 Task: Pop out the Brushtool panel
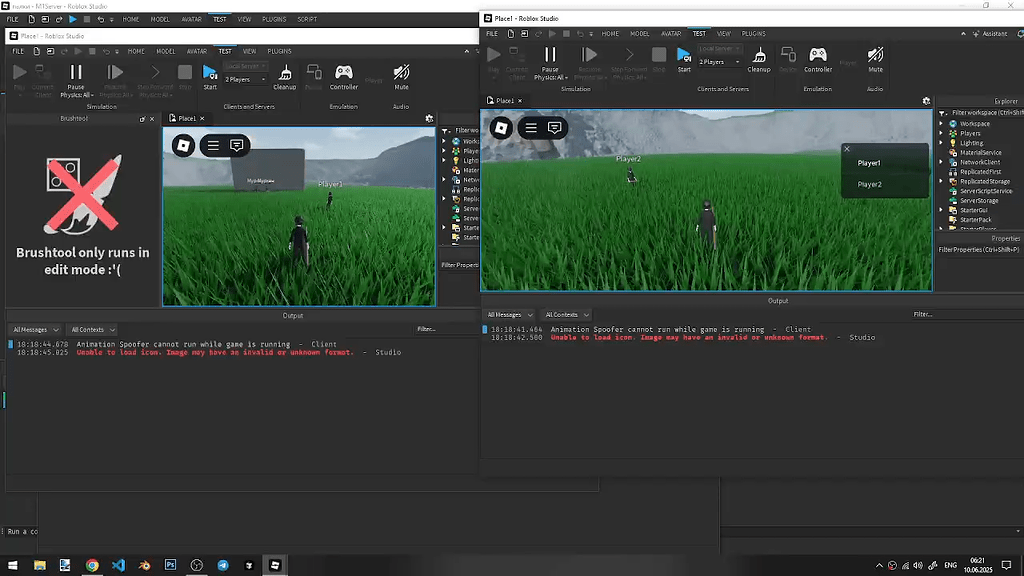tap(142, 119)
